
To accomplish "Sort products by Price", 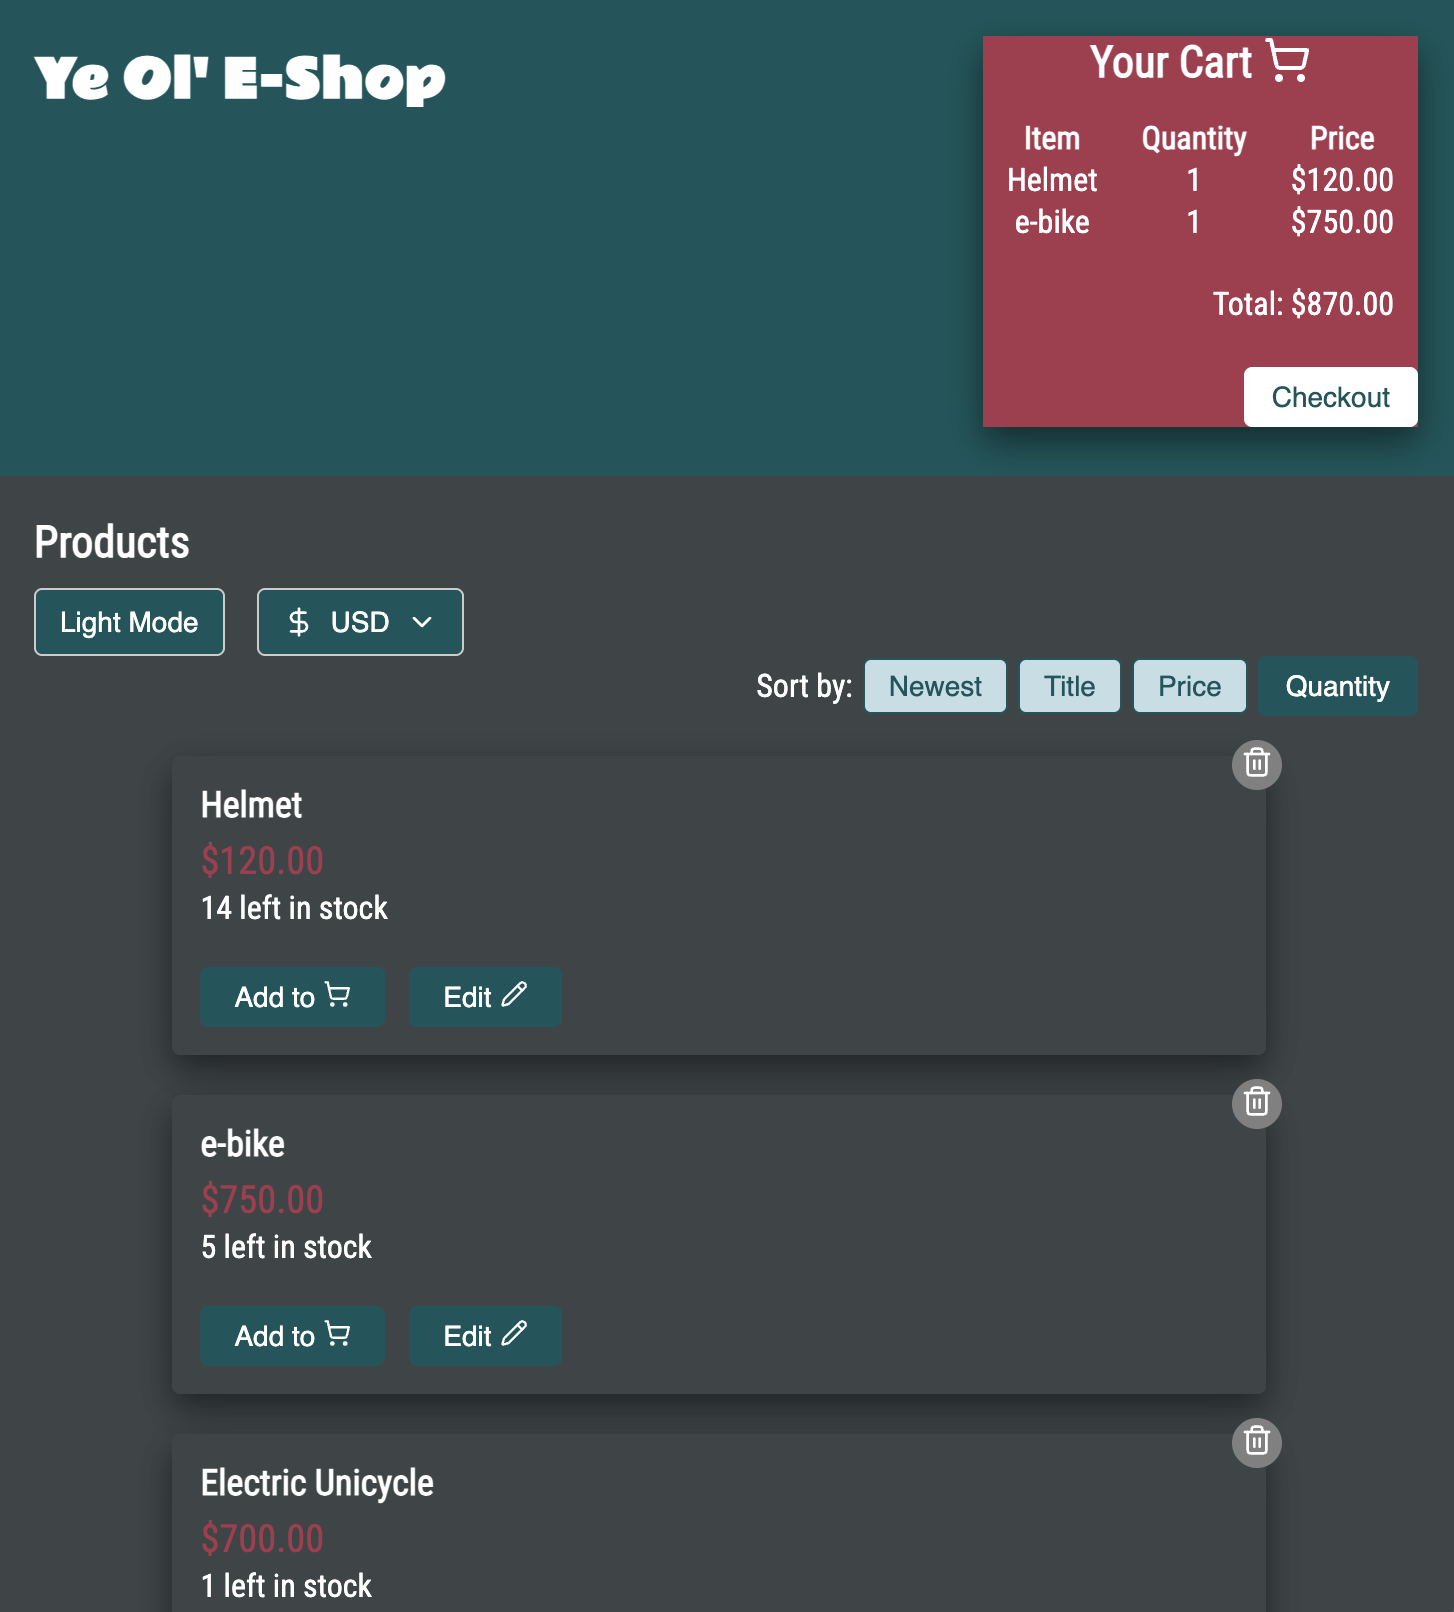I will tap(1189, 686).
